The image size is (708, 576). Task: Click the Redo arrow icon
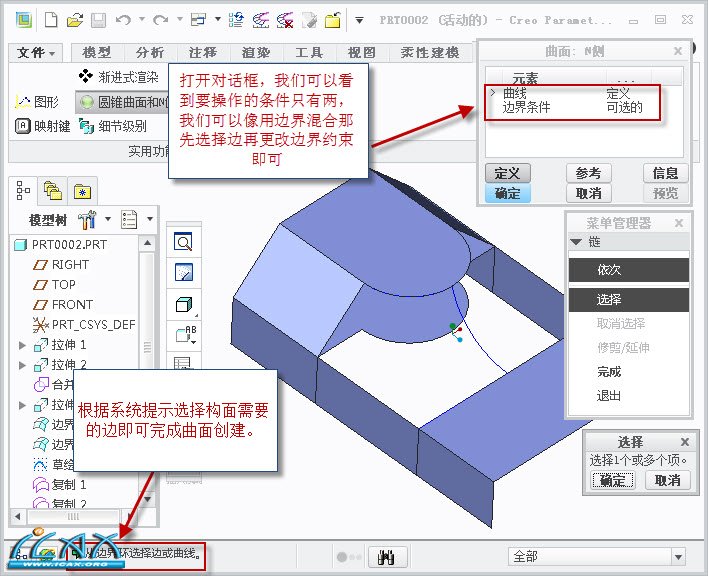(x=161, y=20)
